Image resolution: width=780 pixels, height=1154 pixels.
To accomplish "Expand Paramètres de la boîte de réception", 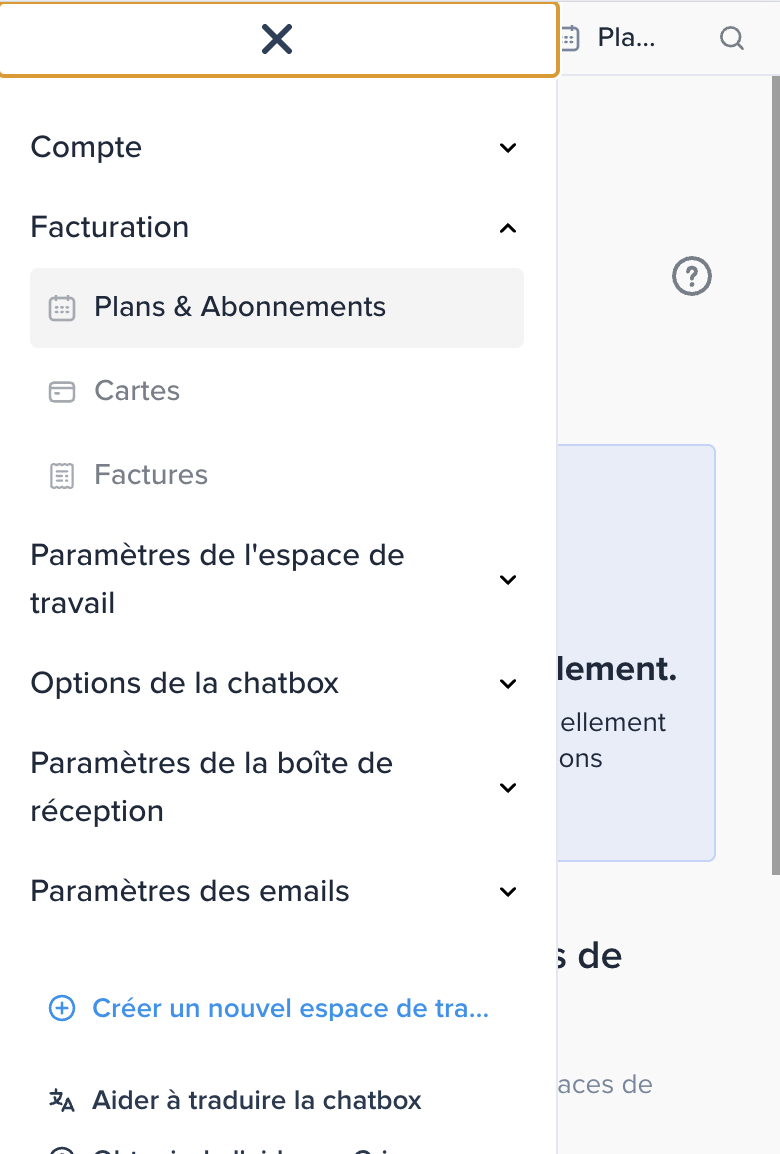I will 277,787.
